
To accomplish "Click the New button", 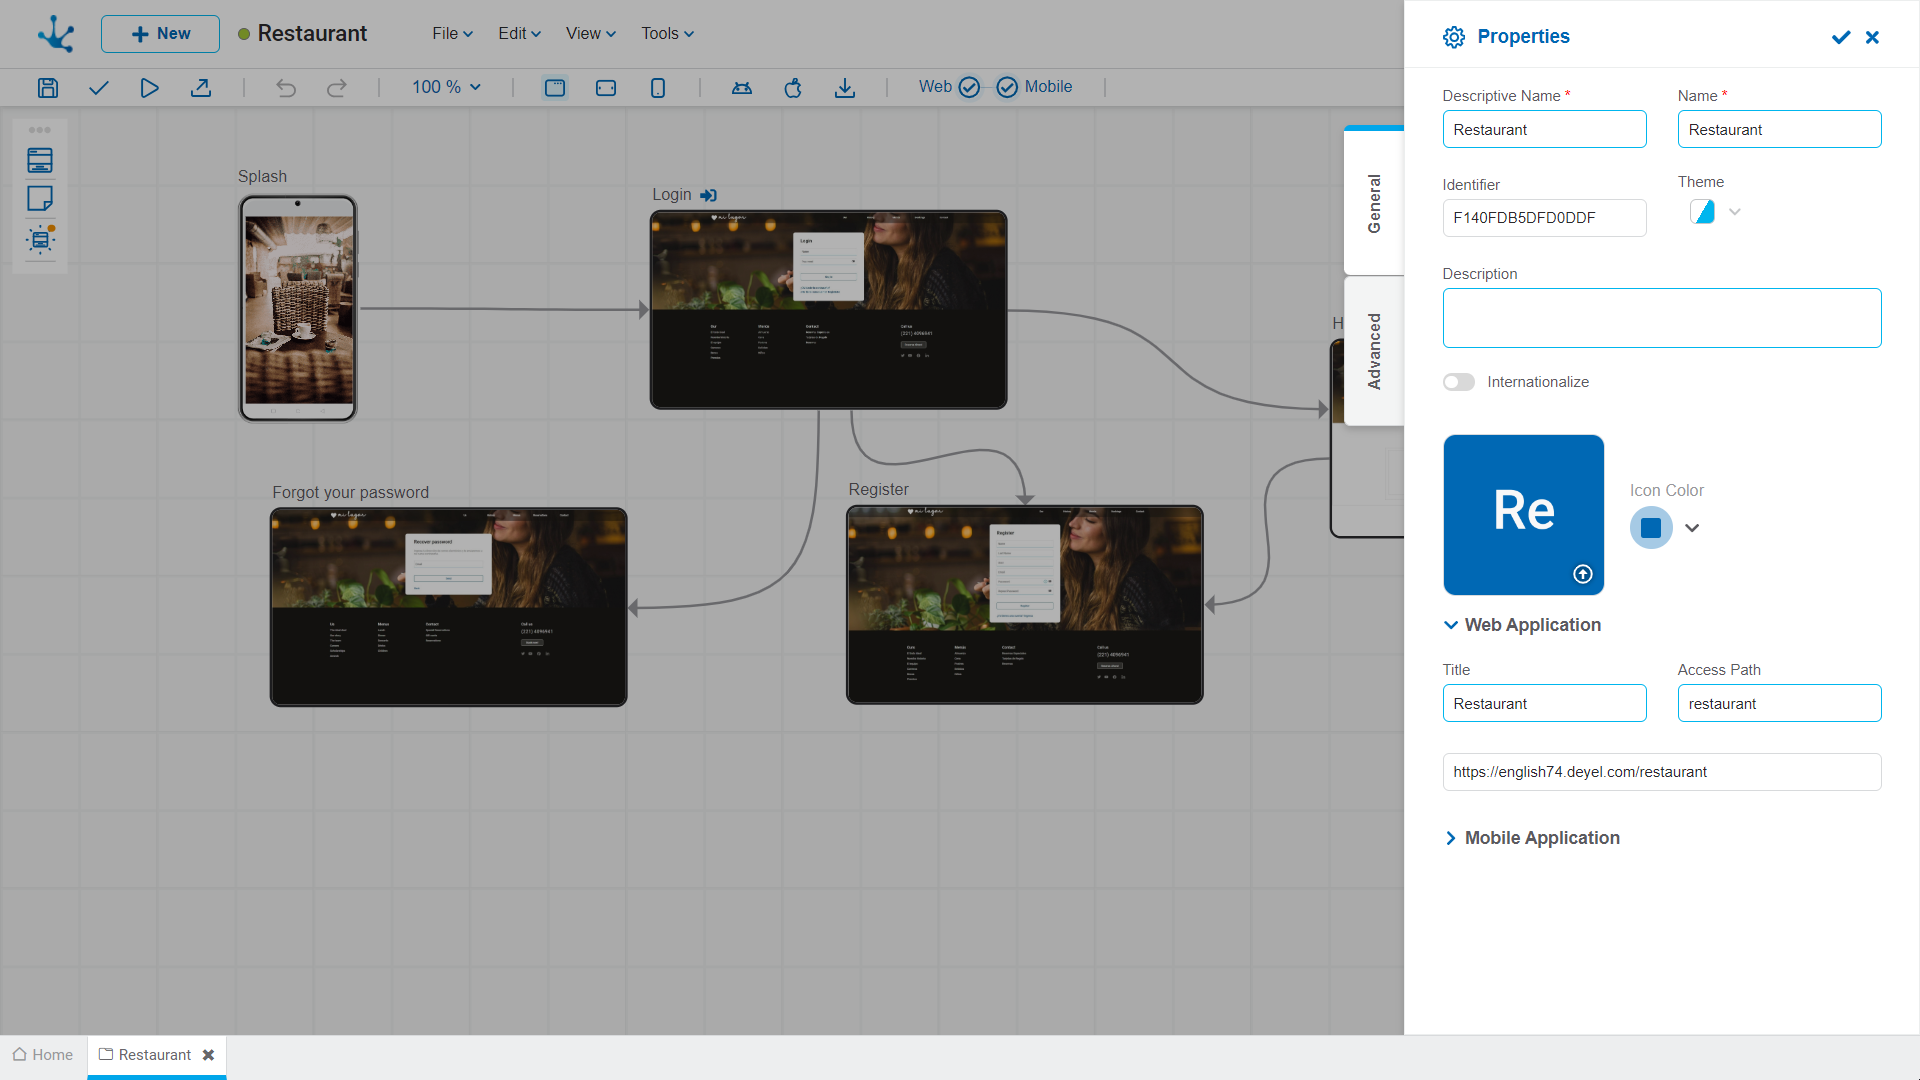I will [x=160, y=34].
